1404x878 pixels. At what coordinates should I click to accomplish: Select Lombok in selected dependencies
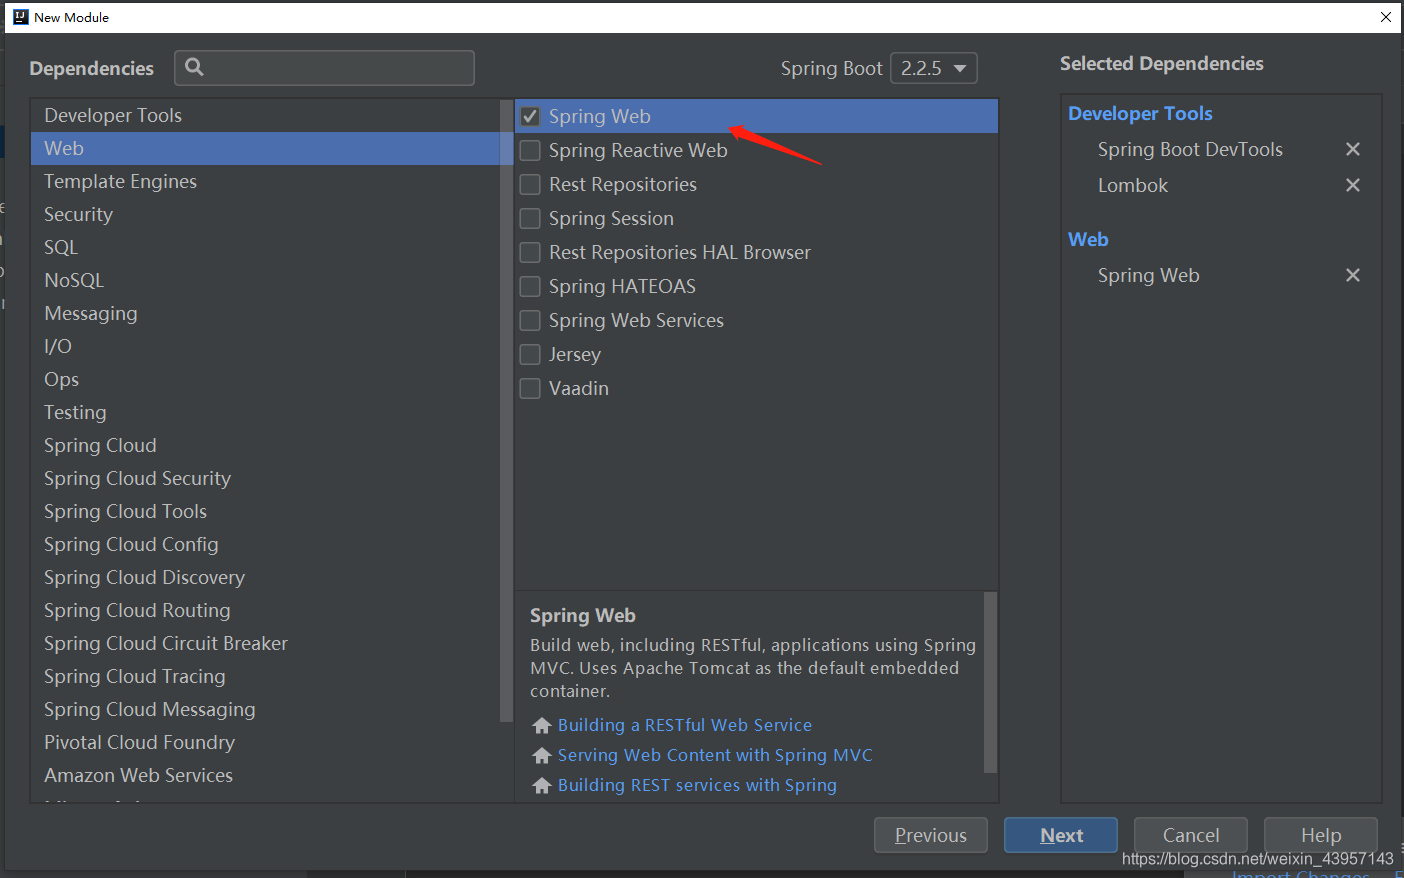pyautogui.click(x=1133, y=185)
